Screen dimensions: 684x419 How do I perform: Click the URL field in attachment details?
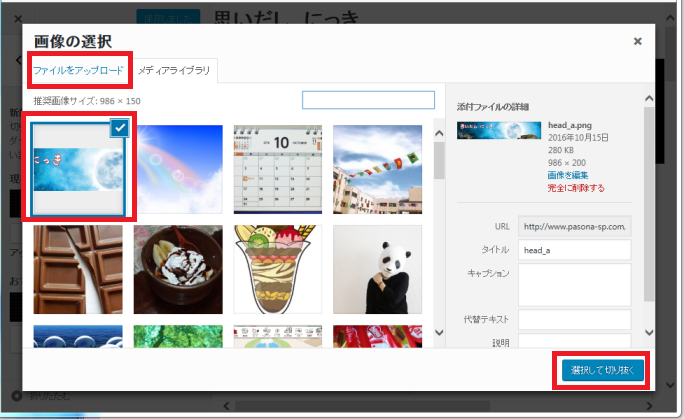point(574,227)
